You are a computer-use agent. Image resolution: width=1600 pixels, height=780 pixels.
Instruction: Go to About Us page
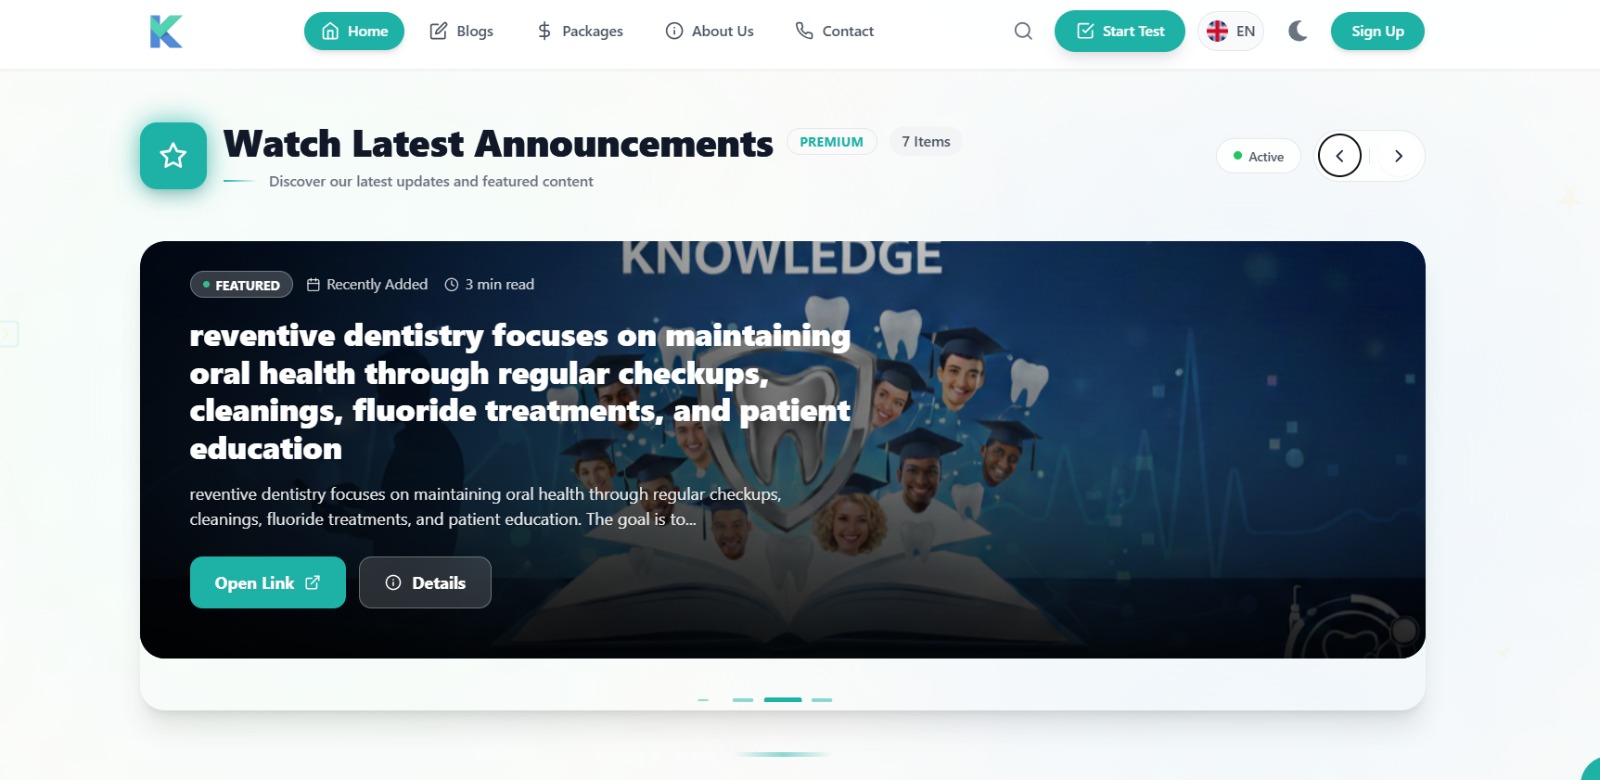710,31
